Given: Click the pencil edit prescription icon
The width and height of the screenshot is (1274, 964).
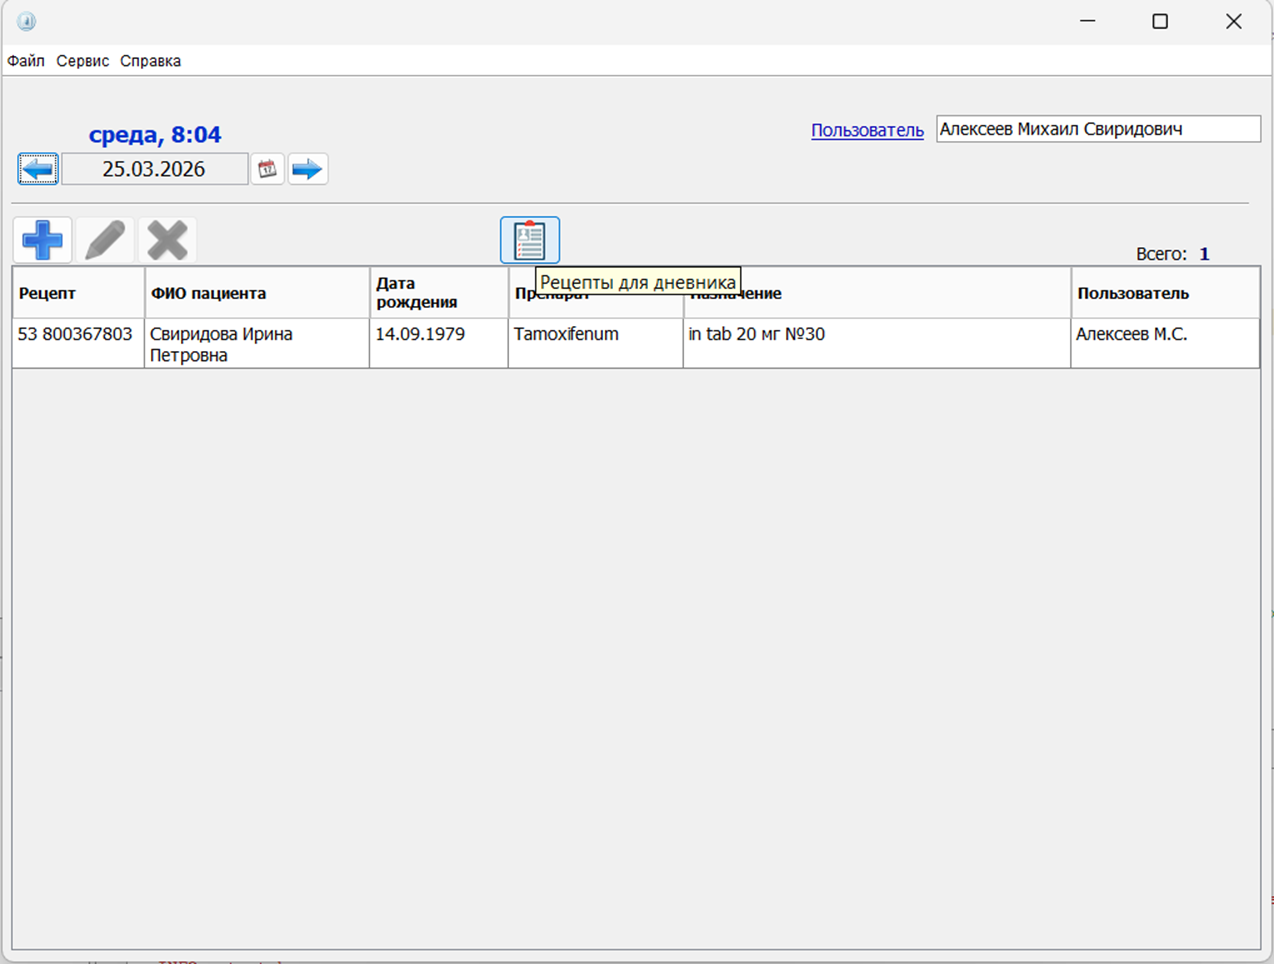Looking at the screenshot, I should tap(105, 240).
